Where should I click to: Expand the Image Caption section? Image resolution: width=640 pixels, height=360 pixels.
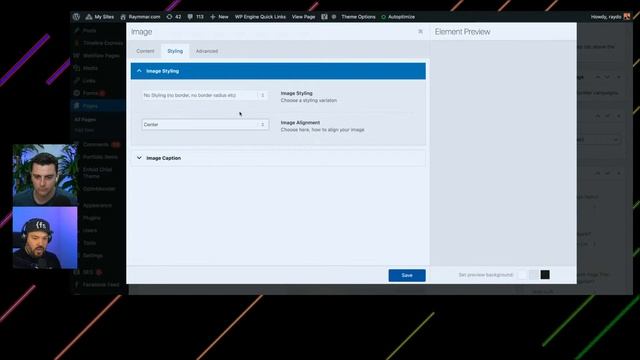(278, 158)
